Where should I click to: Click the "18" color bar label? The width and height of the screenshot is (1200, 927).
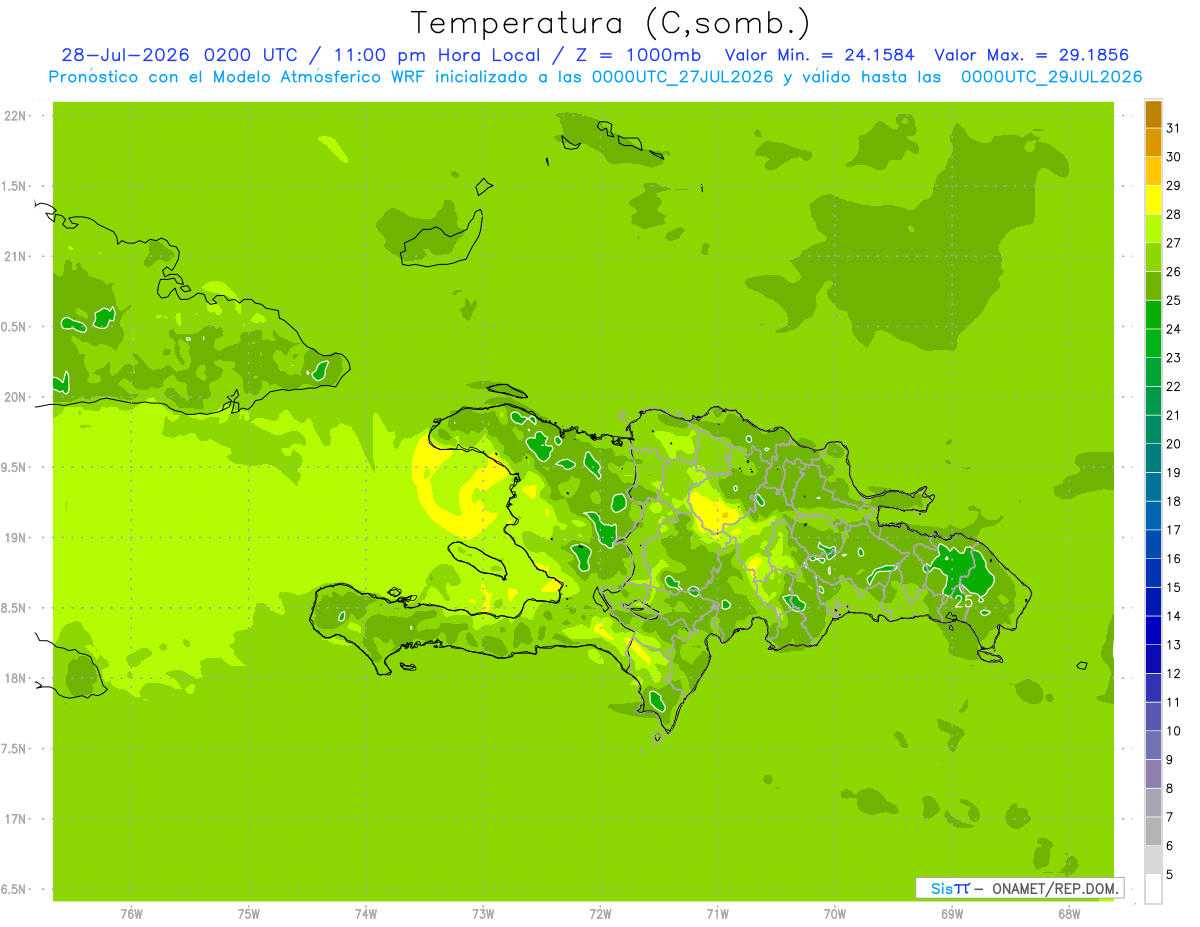[1174, 502]
